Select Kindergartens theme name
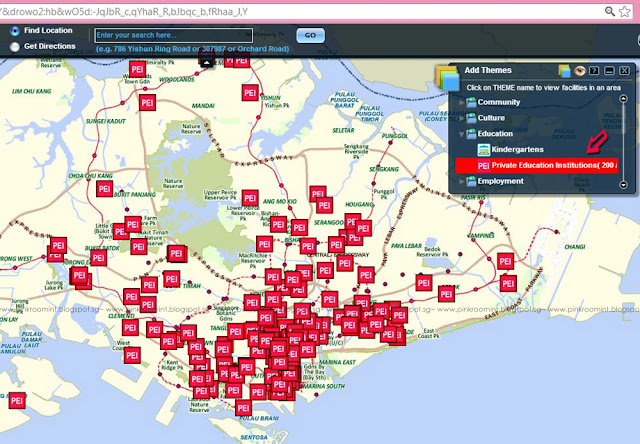The height and width of the screenshot is (444, 640). click(x=518, y=149)
